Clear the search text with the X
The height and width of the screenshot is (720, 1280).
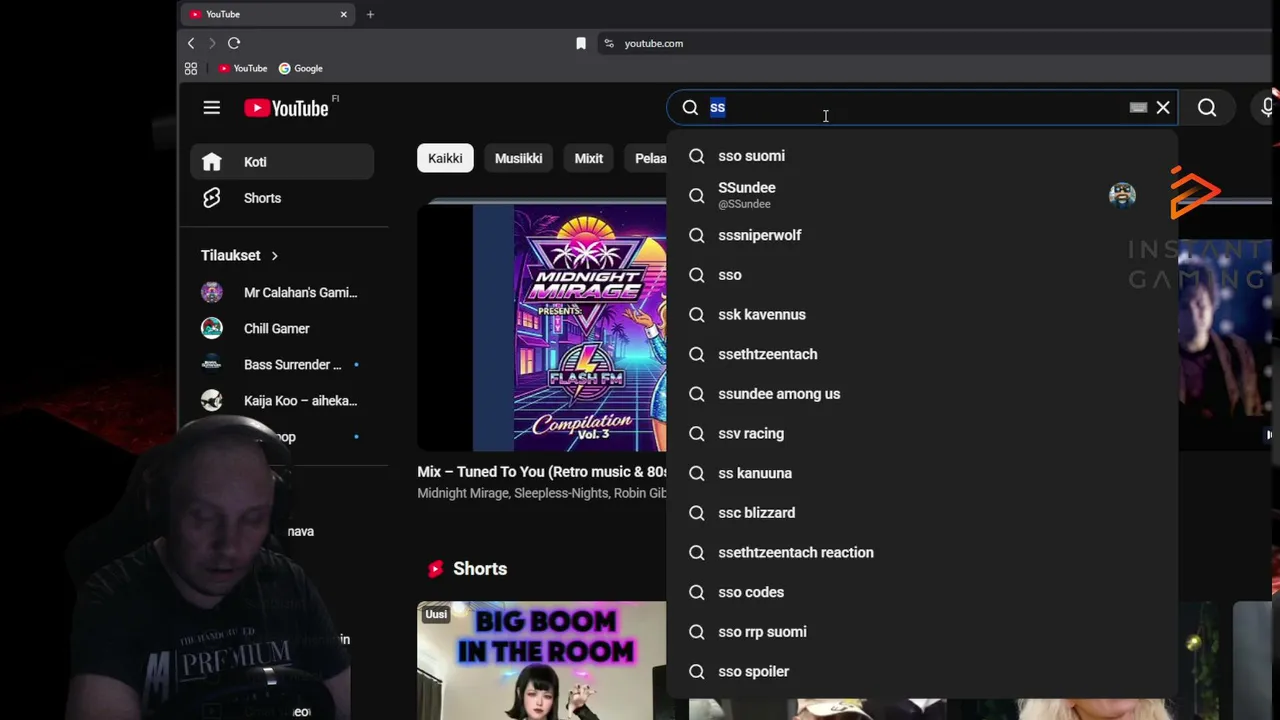[x=1163, y=107]
